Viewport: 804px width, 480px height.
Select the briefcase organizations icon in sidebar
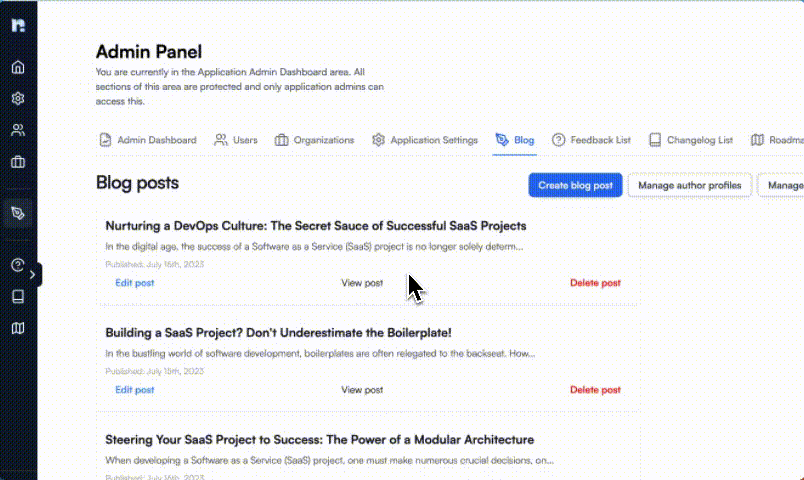point(18,161)
